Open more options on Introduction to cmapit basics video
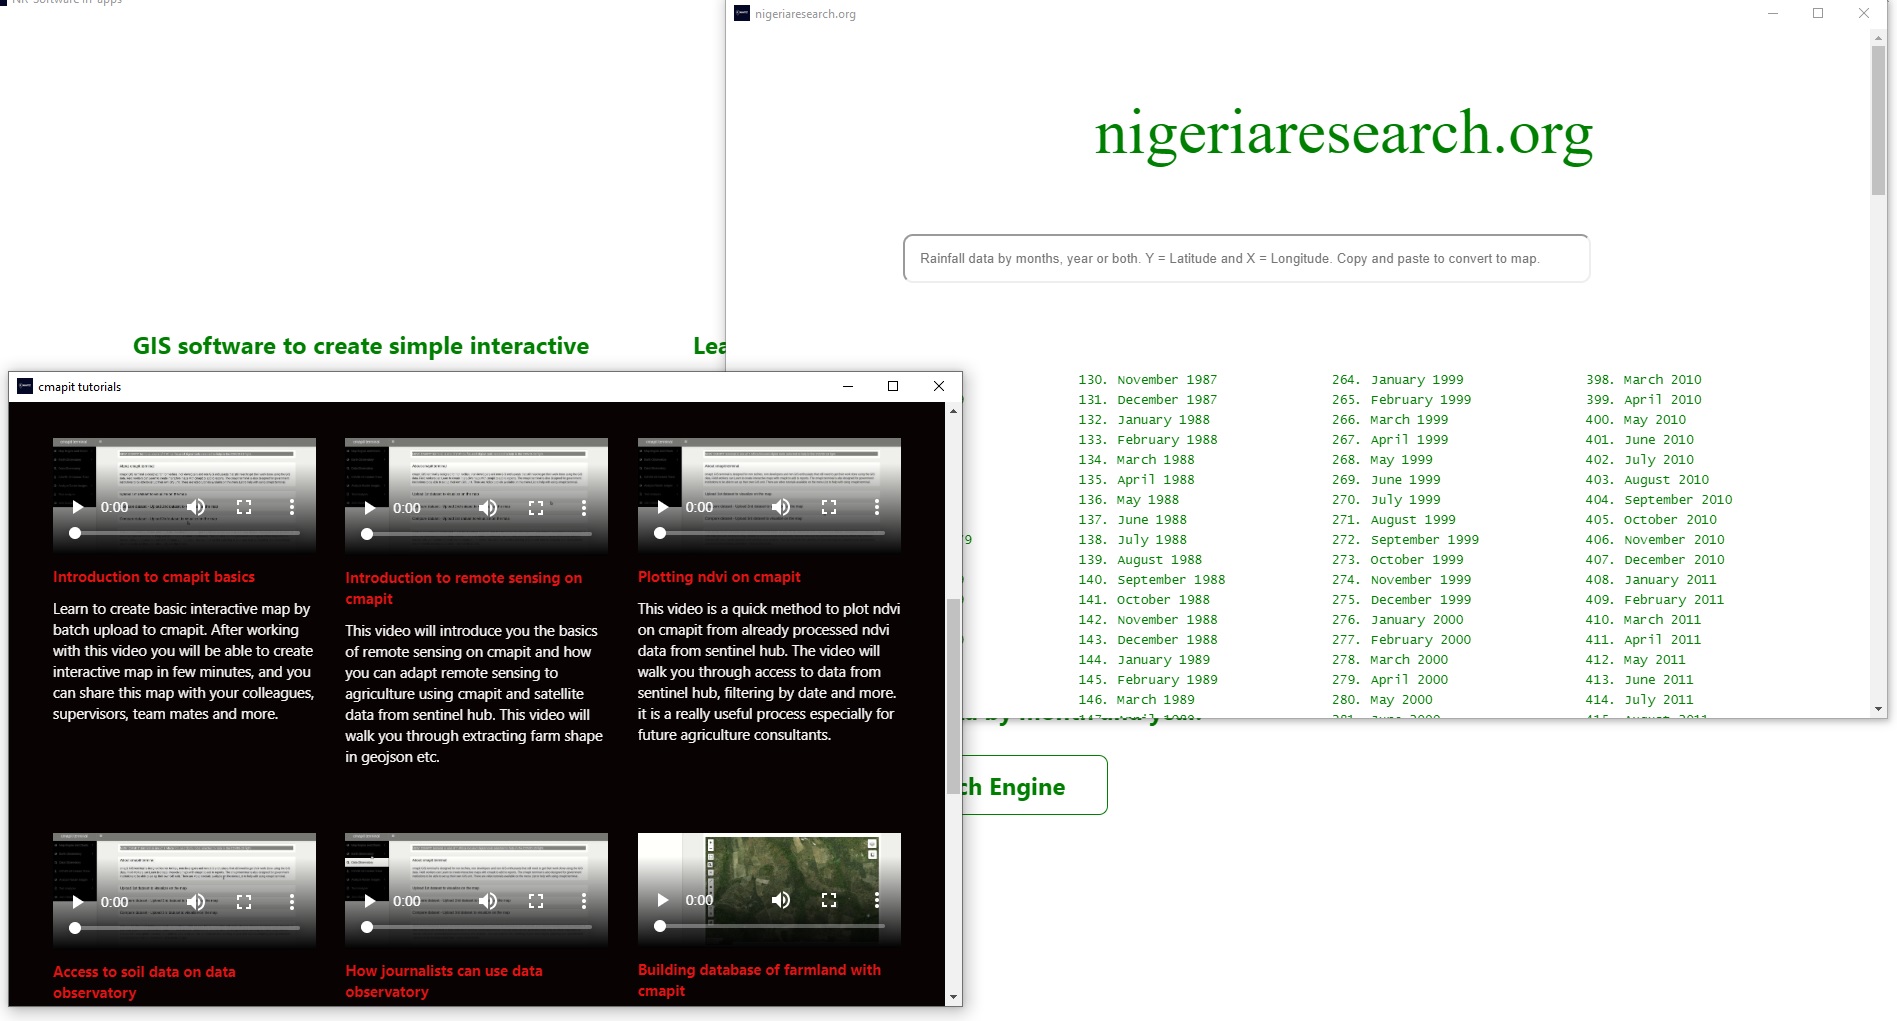1897x1021 pixels. [x=292, y=508]
